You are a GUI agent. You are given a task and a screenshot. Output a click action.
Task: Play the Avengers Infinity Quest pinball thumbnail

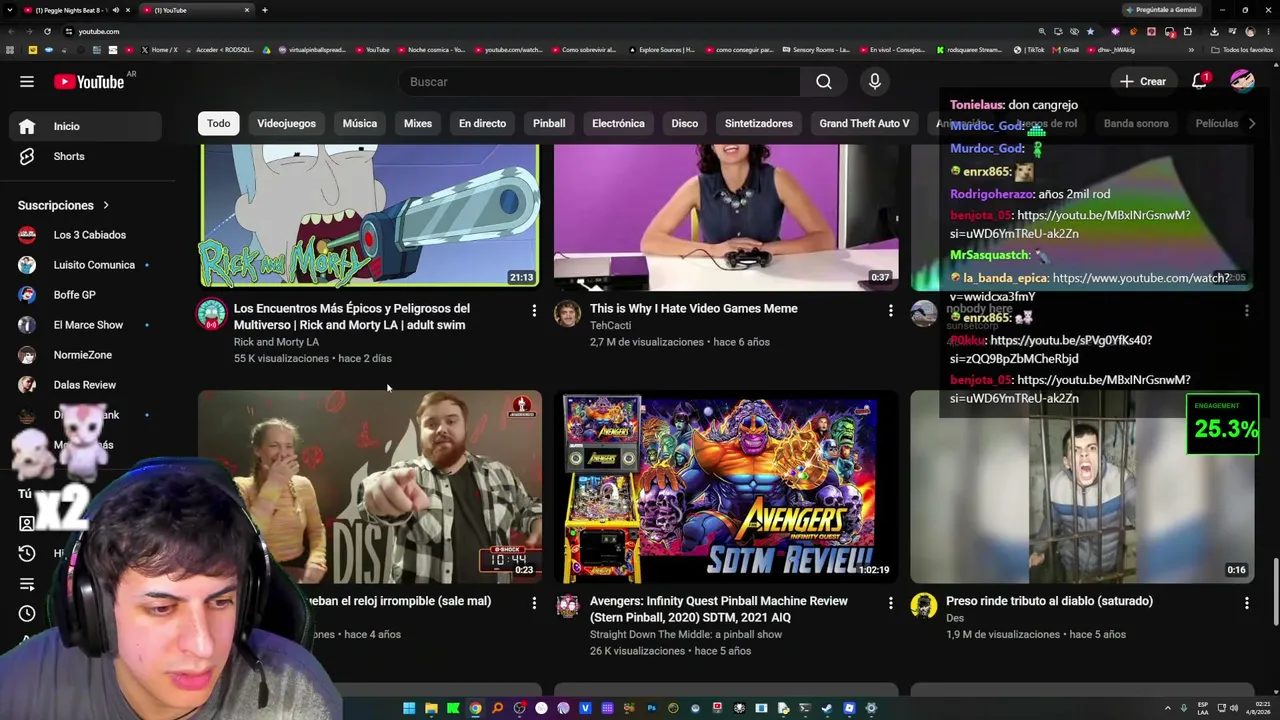coord(726,487)
